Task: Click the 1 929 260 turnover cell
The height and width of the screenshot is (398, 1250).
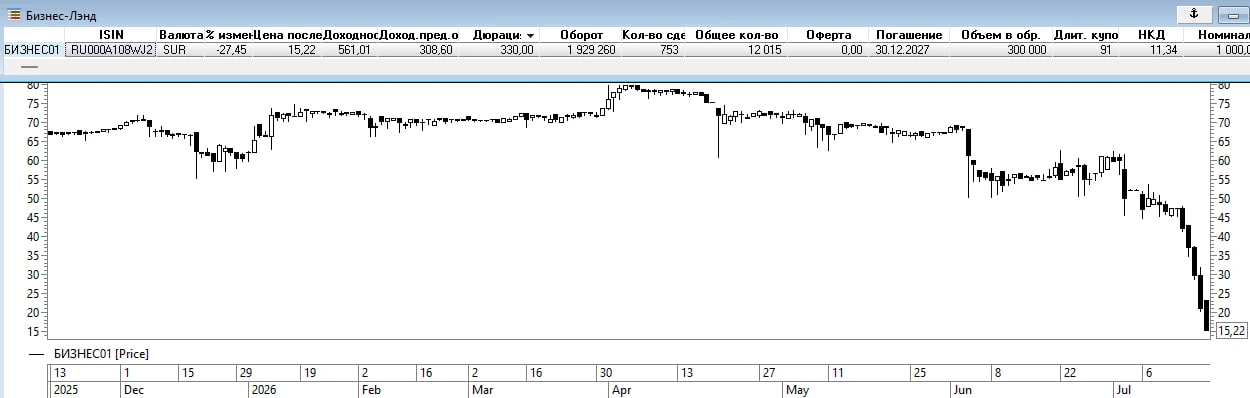Action: tap(581, 49)
